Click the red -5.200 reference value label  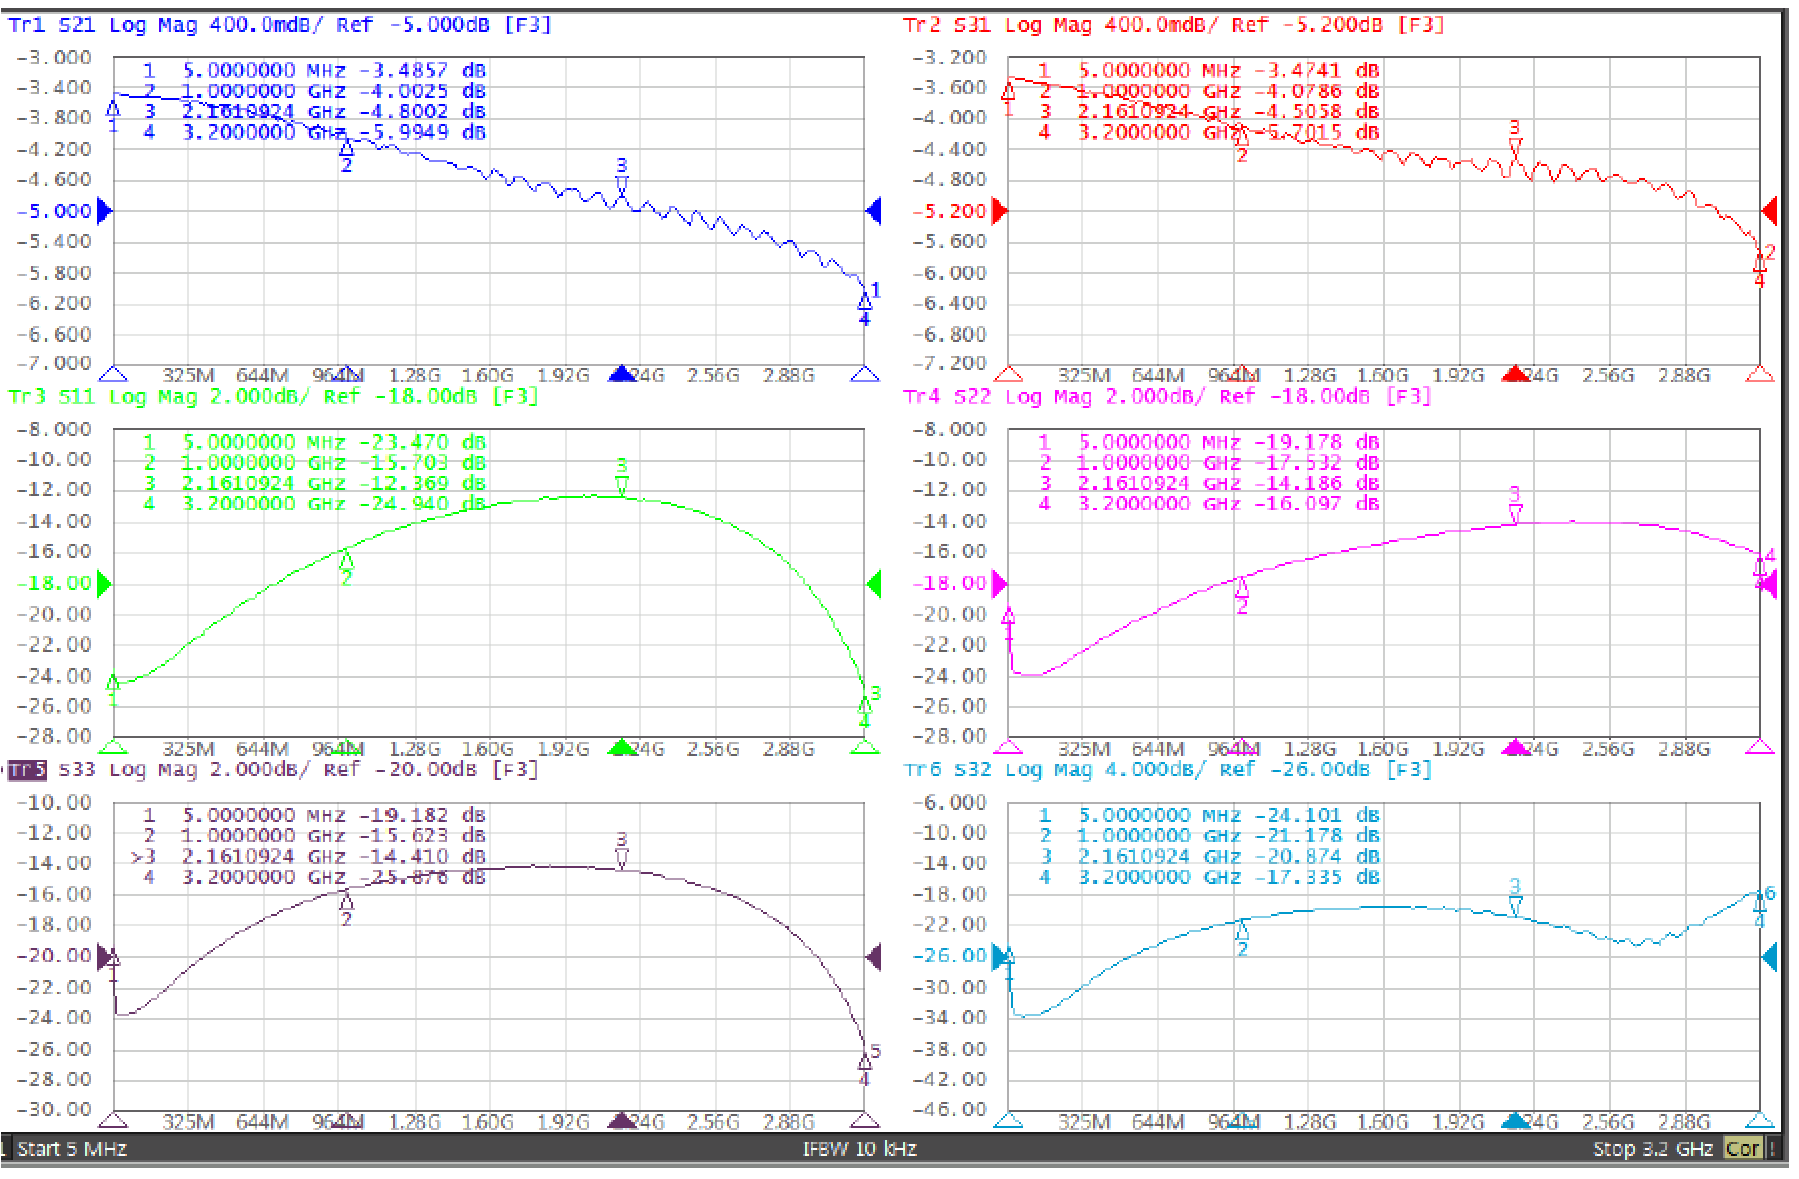tap(949, 211)
